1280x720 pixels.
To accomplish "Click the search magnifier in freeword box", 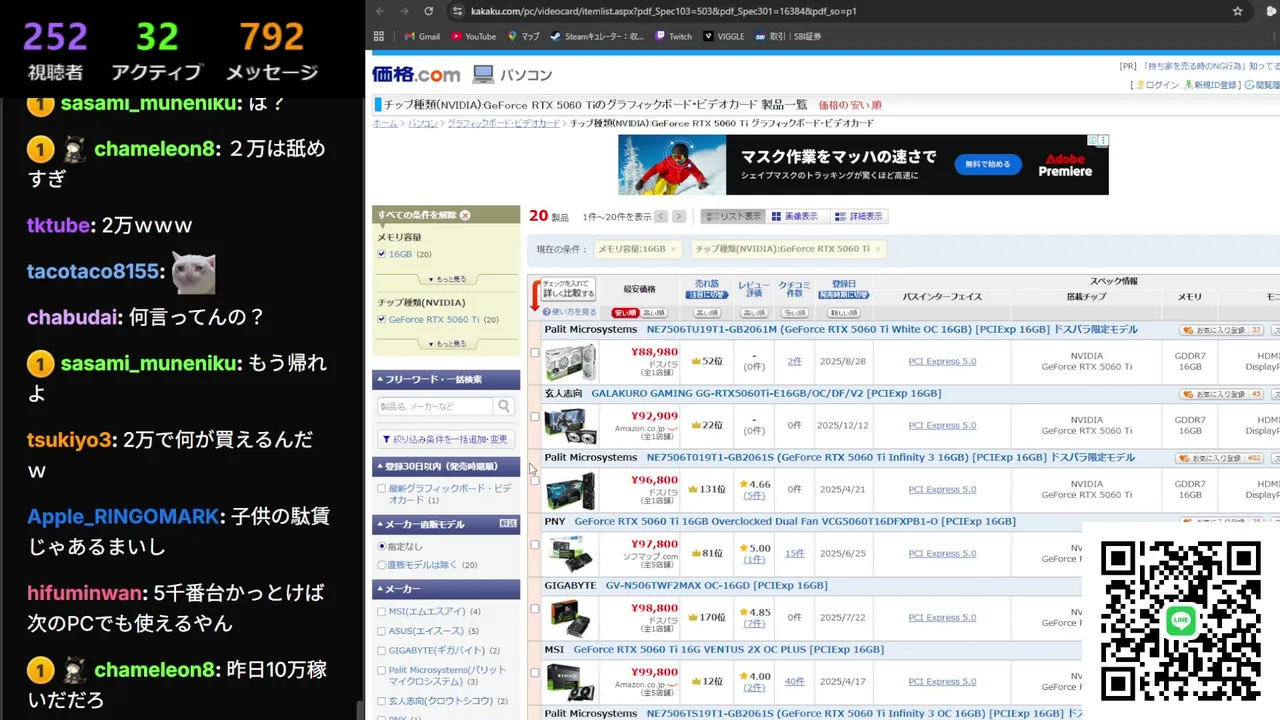I will click(505, 406).
